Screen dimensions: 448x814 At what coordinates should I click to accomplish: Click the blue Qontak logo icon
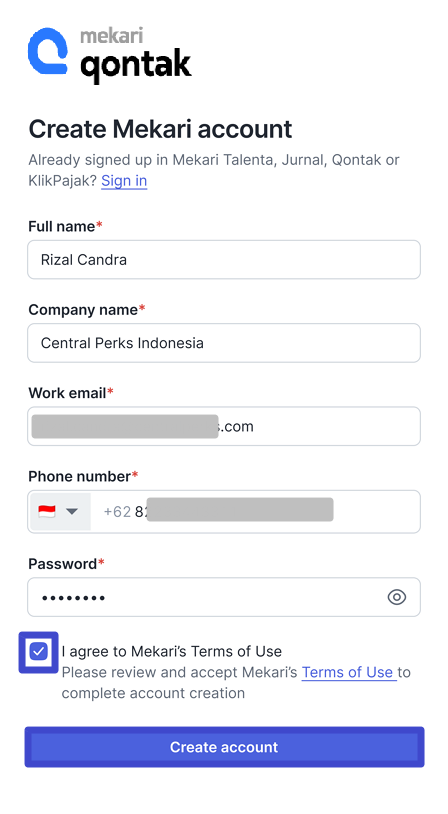pyautogui.click(x=48, y=51)
